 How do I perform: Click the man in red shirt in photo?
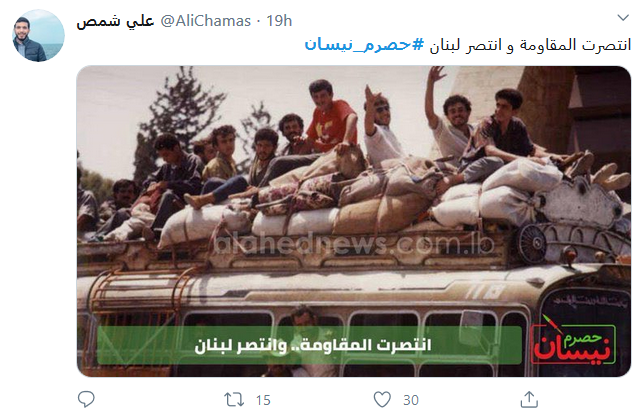(330, 117)
